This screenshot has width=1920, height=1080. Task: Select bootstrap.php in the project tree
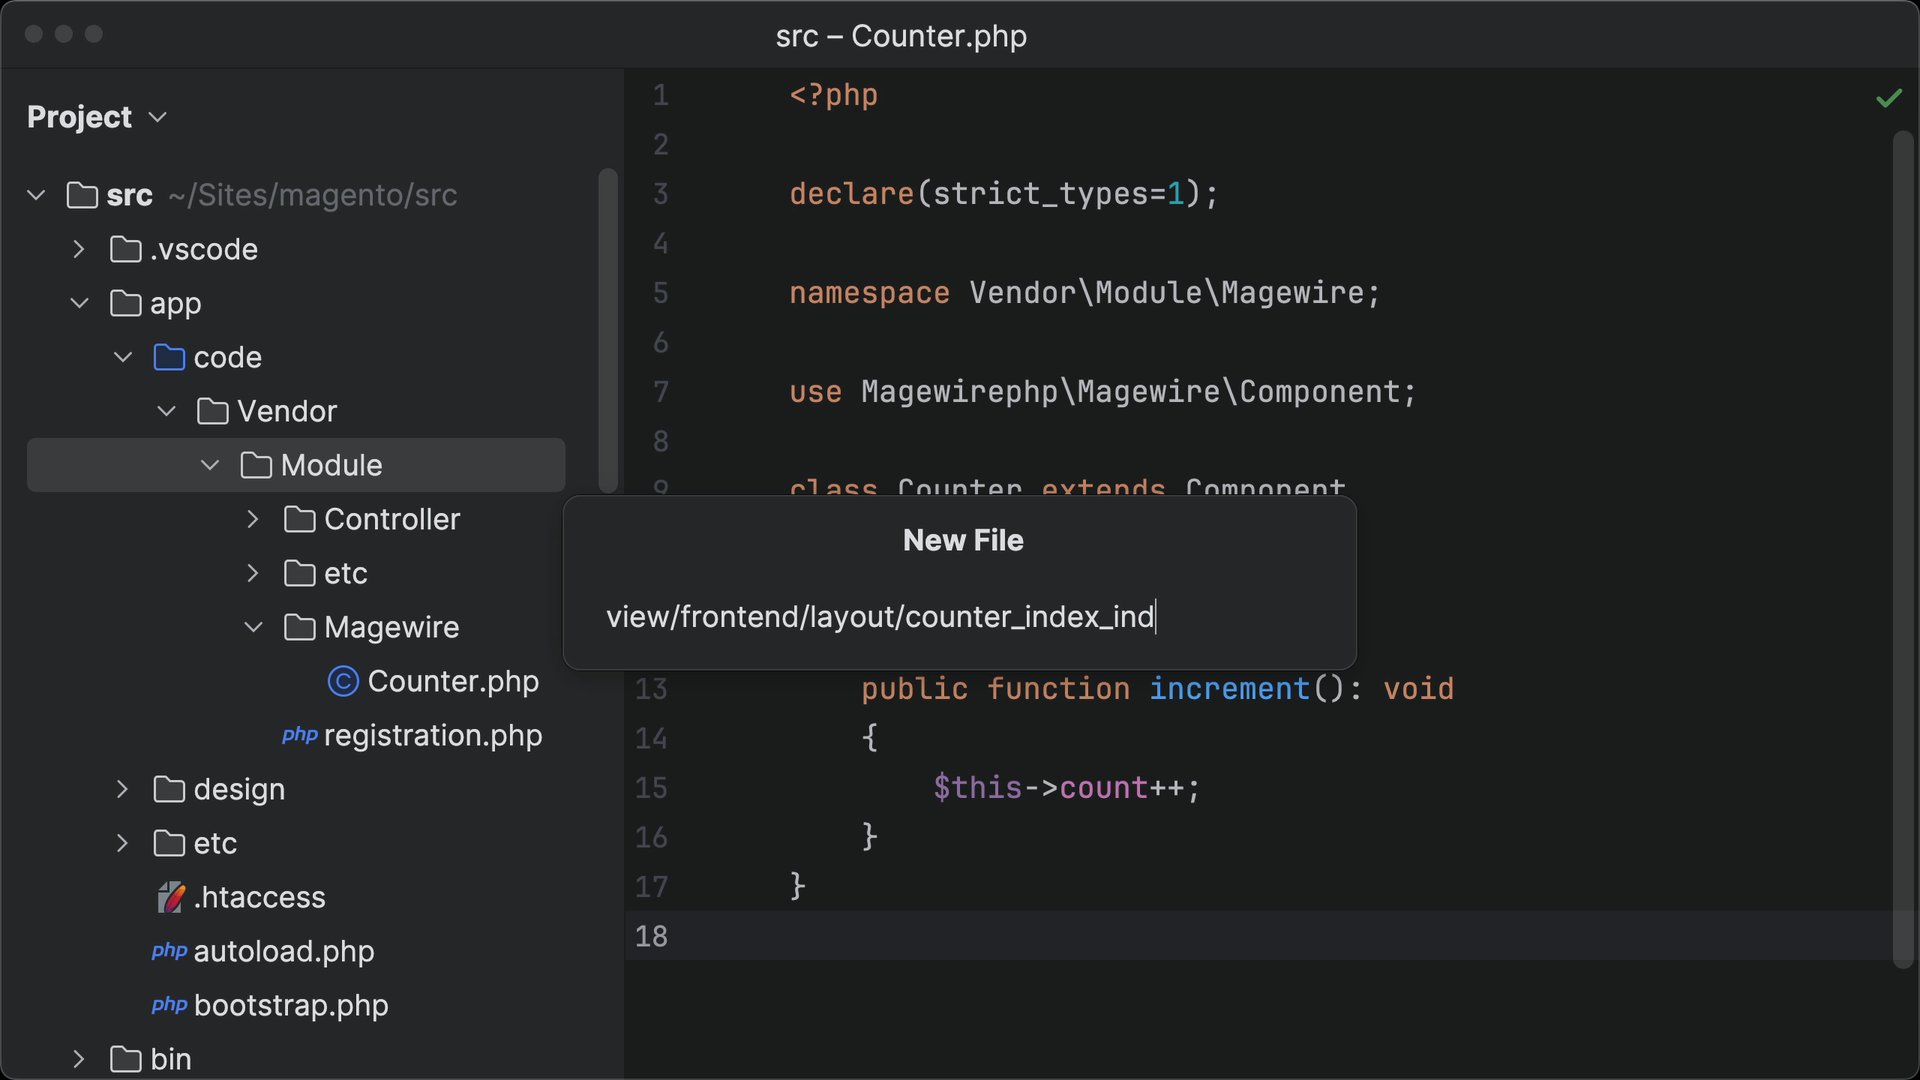point(291,1005)
